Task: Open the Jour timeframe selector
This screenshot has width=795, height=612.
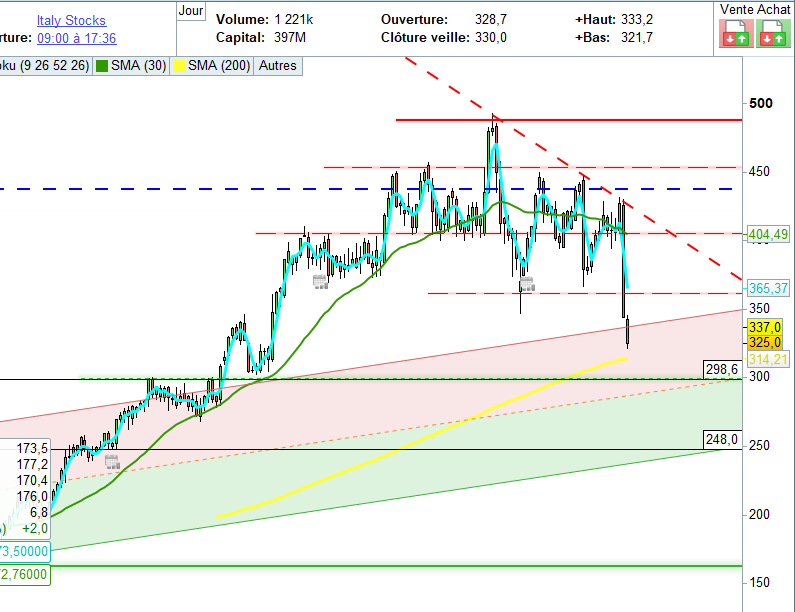Action: [x=190, y=10]
